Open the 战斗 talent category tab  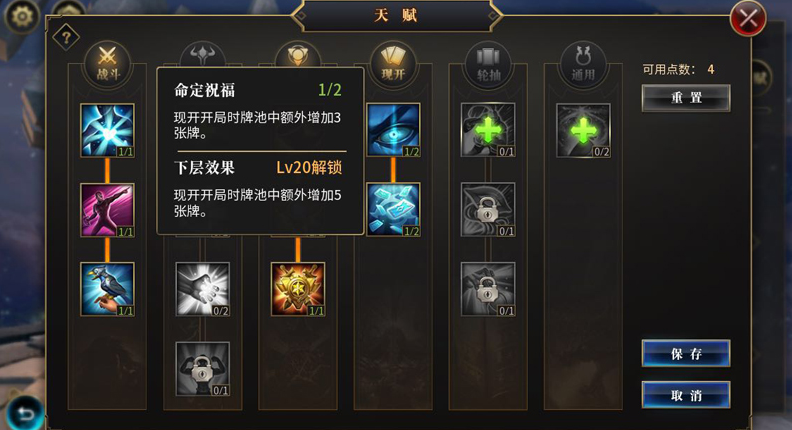pyautogui.click(x=107, y=64)
